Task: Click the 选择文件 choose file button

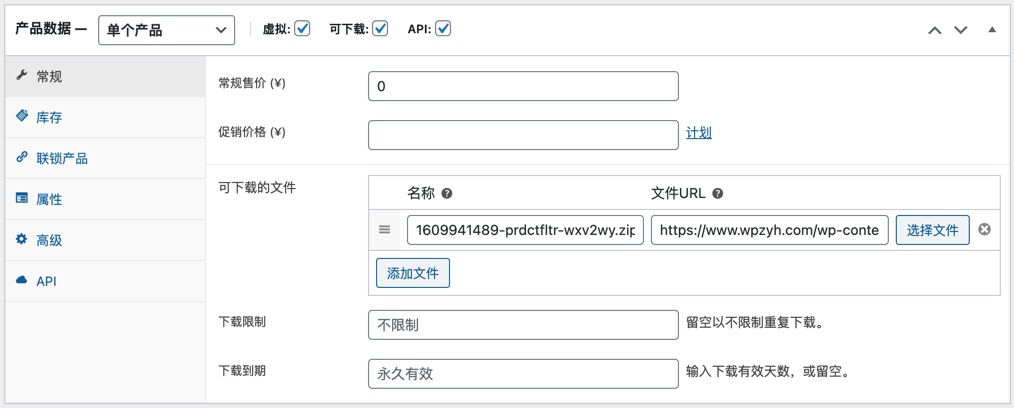Action: [x=933, y=230]
